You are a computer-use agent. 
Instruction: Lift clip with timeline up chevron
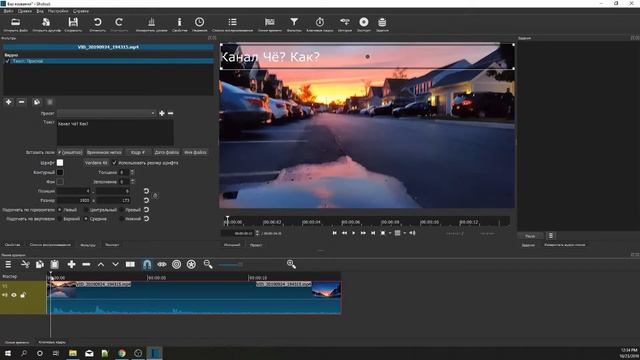(101, 264)
